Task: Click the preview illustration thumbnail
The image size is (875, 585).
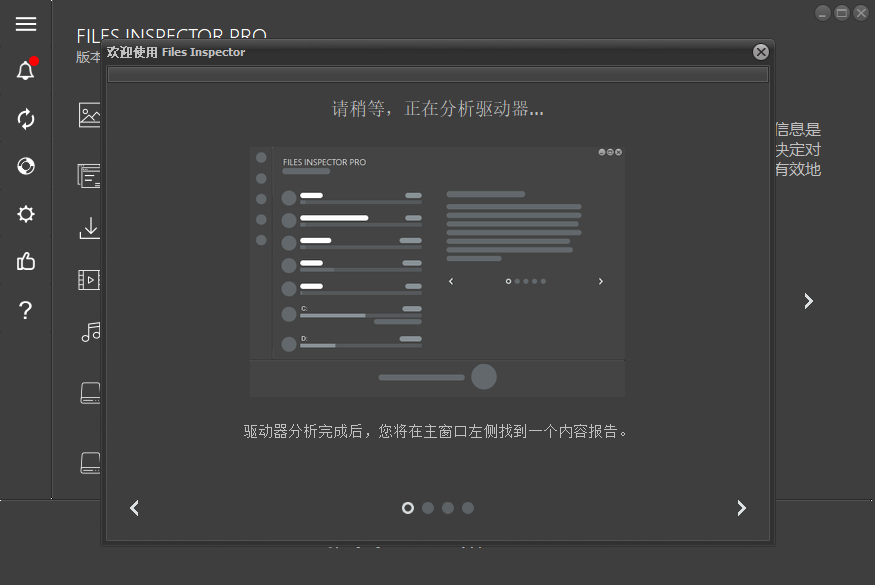Action: pyautogui.click(x=438, y=272)
